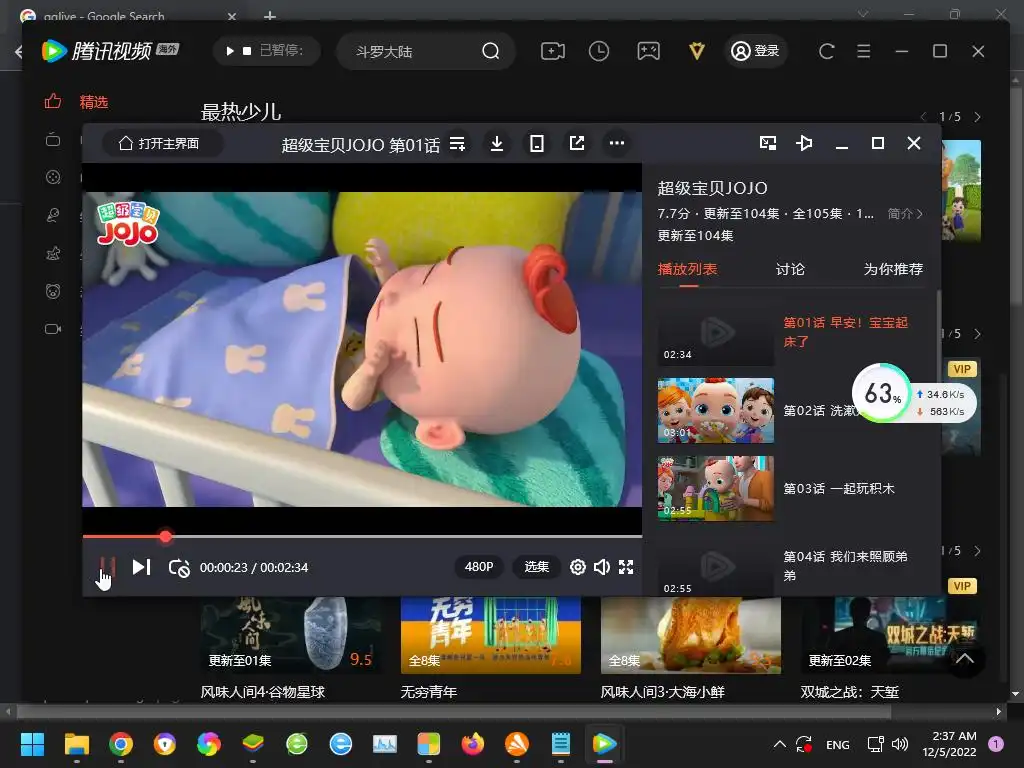This screenshot has height=768, width=1024.
Task: Open the film reel sidebar icon
Action: point(53,177)
